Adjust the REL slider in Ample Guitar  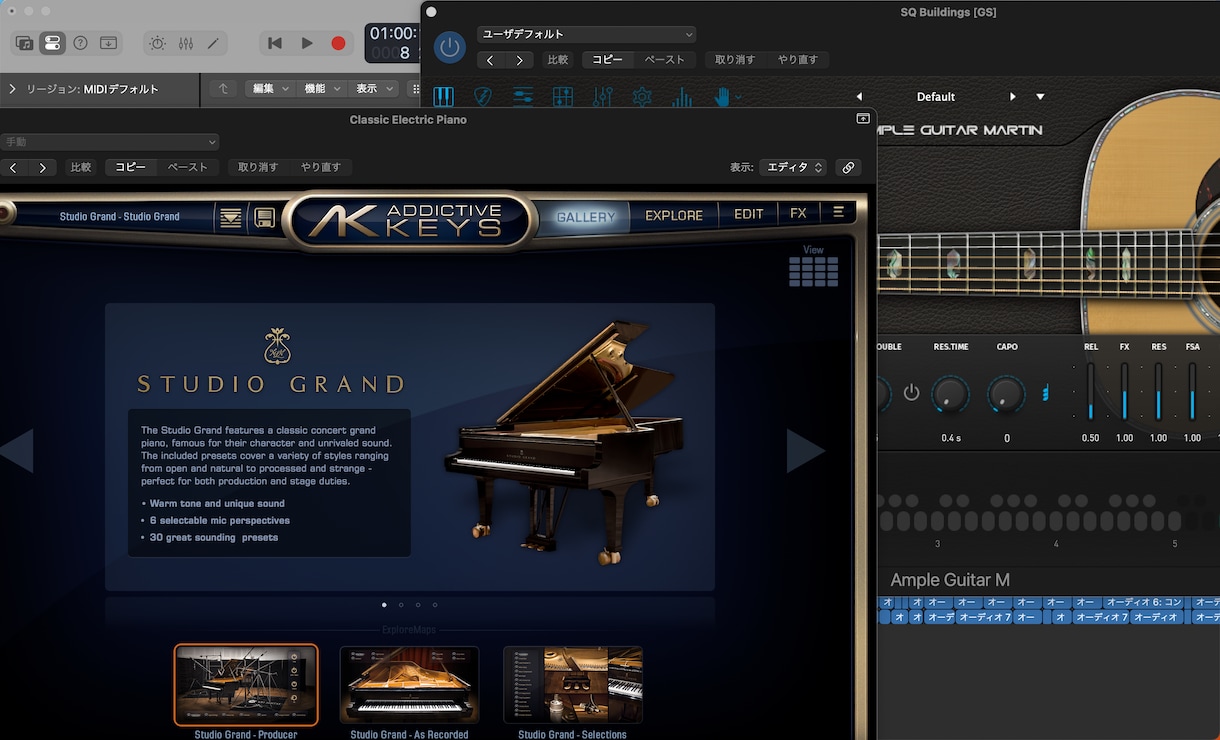pyautogui.click(x=1091, y=391)
